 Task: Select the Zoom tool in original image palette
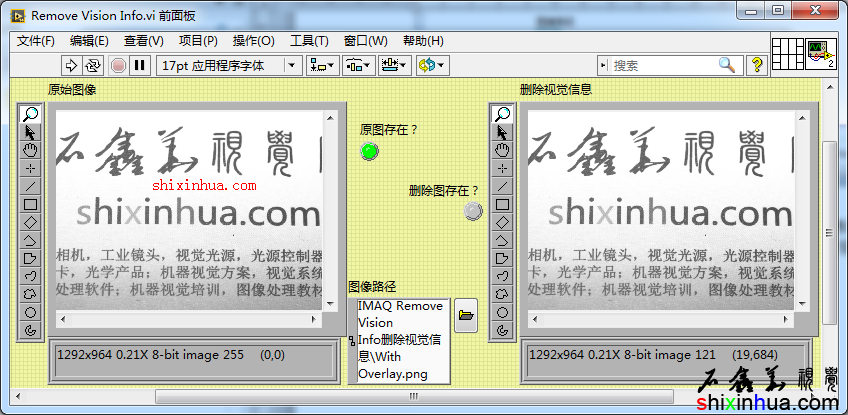tap(30, 114)
